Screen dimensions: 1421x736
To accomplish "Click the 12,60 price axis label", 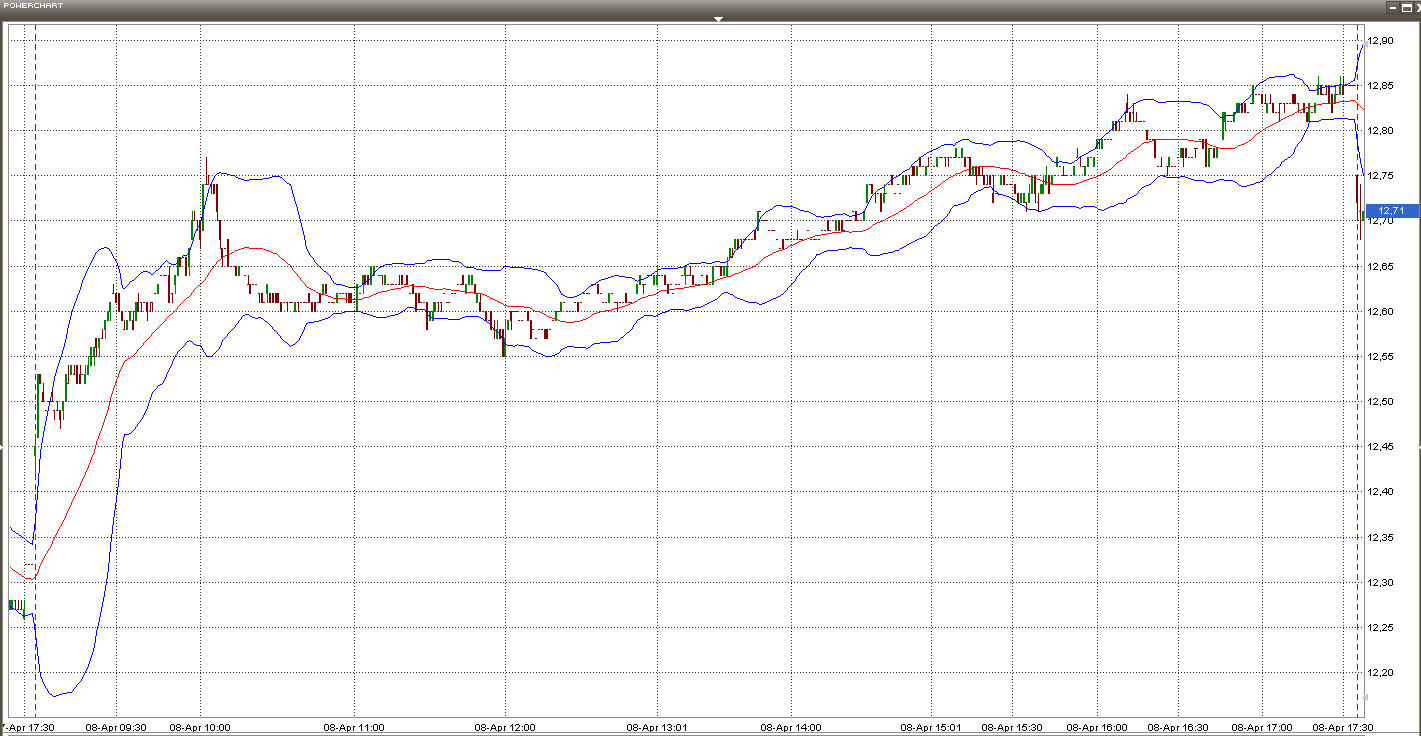I will [1382, 312].
